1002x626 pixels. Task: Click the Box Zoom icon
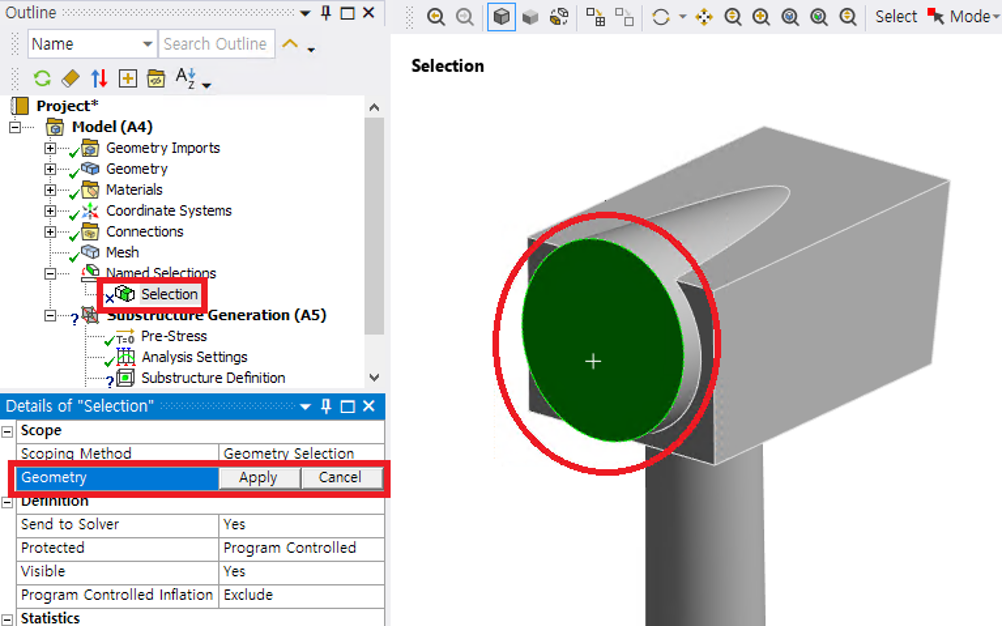tap(761, 17)
